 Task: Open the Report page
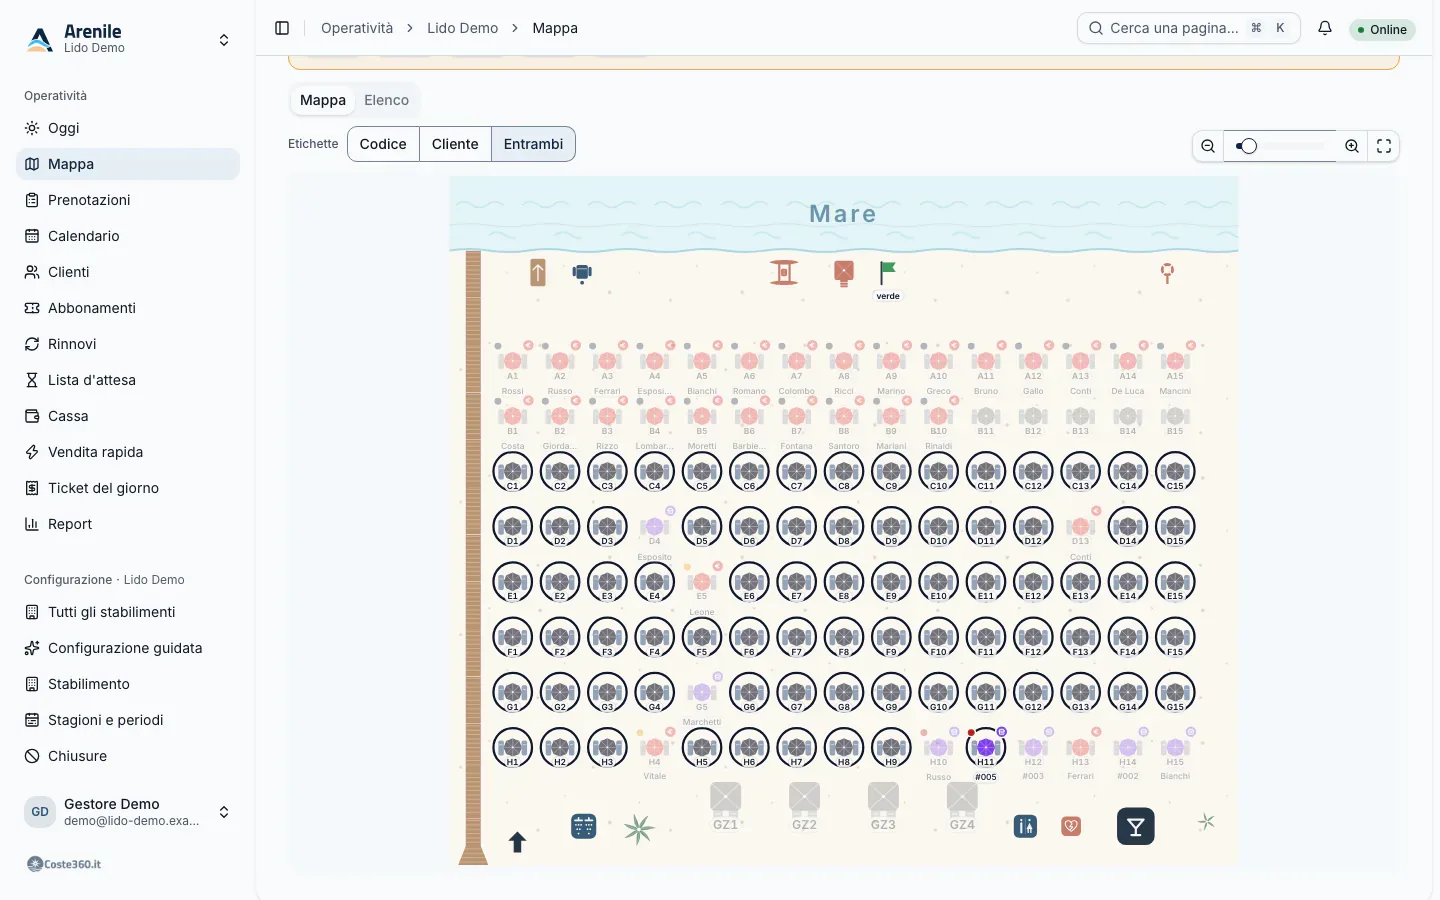128,524
